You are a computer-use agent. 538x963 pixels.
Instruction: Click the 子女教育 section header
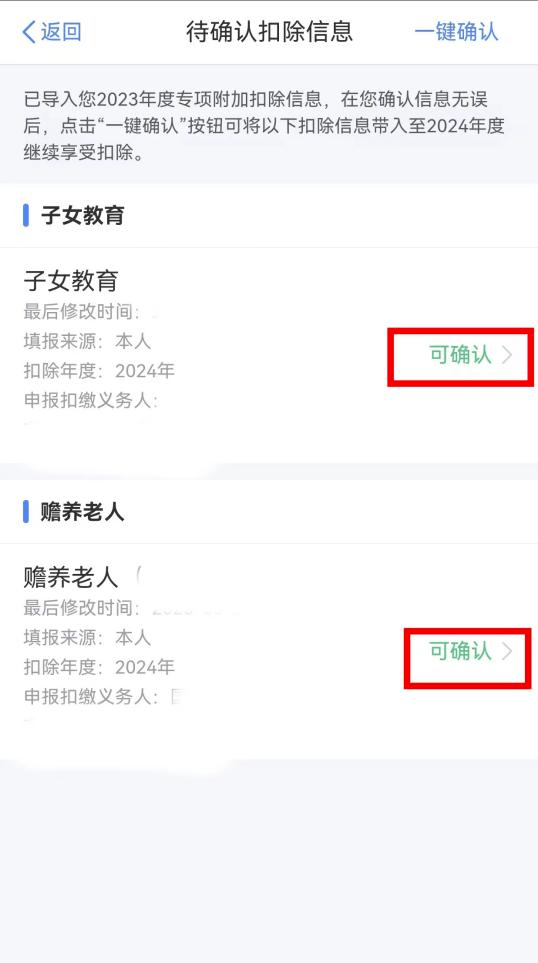pos(83,216)
